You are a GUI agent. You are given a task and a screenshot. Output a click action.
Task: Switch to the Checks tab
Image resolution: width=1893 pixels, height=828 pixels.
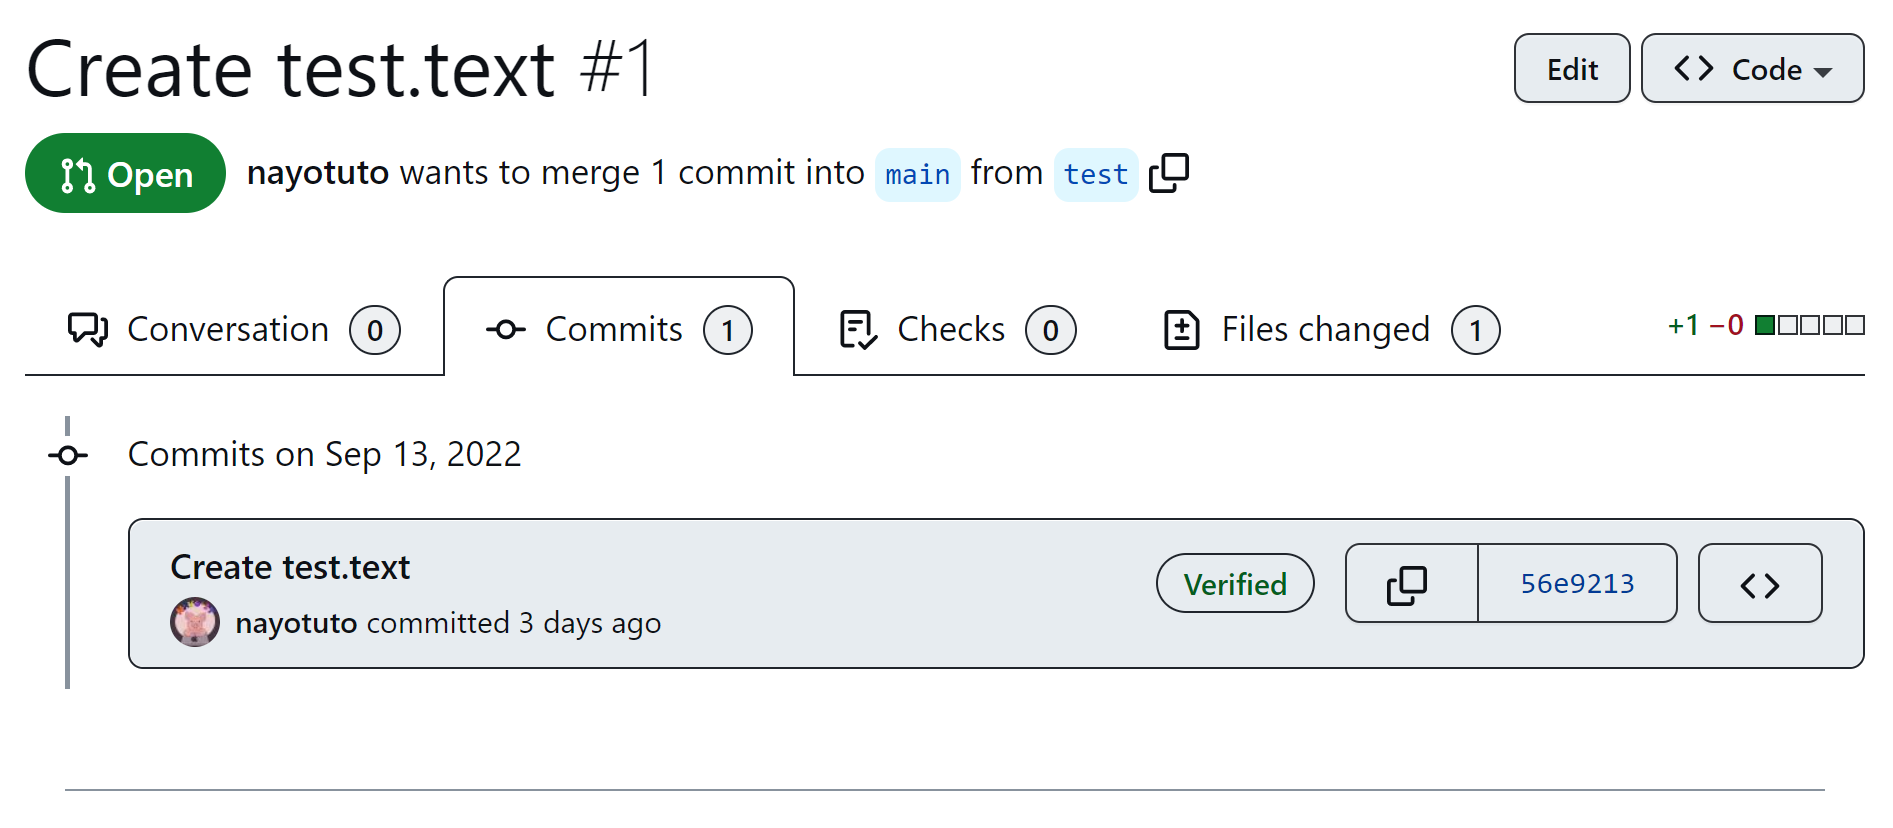coord(951,329)
